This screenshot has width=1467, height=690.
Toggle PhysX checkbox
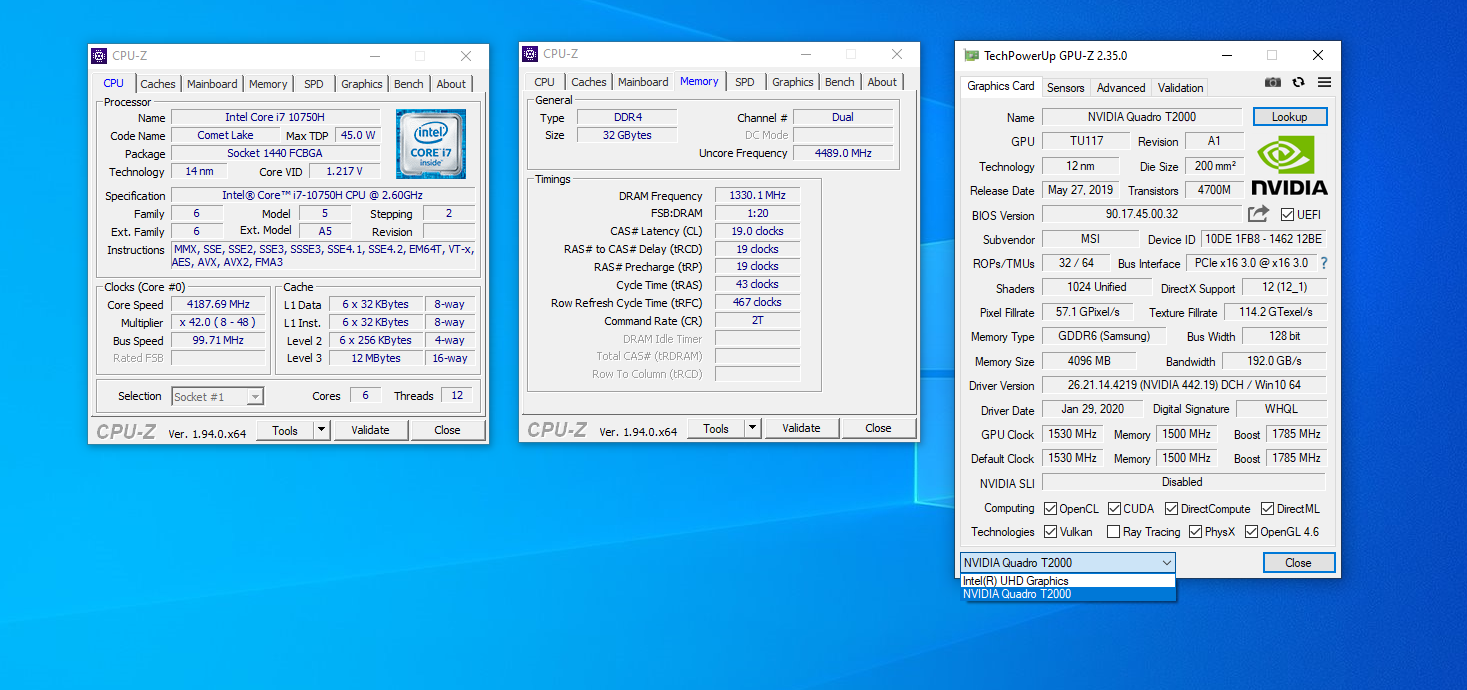[x=1195, y=532]
